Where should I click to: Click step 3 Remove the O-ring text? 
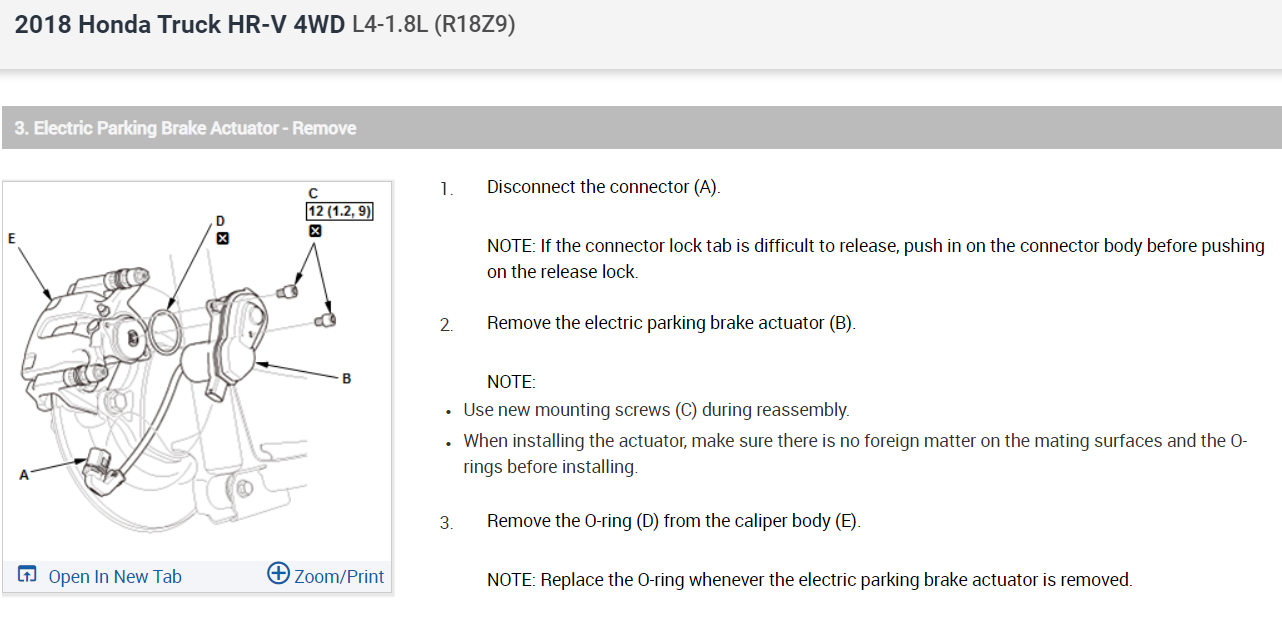pyautogui.click(x=673, y=521)
